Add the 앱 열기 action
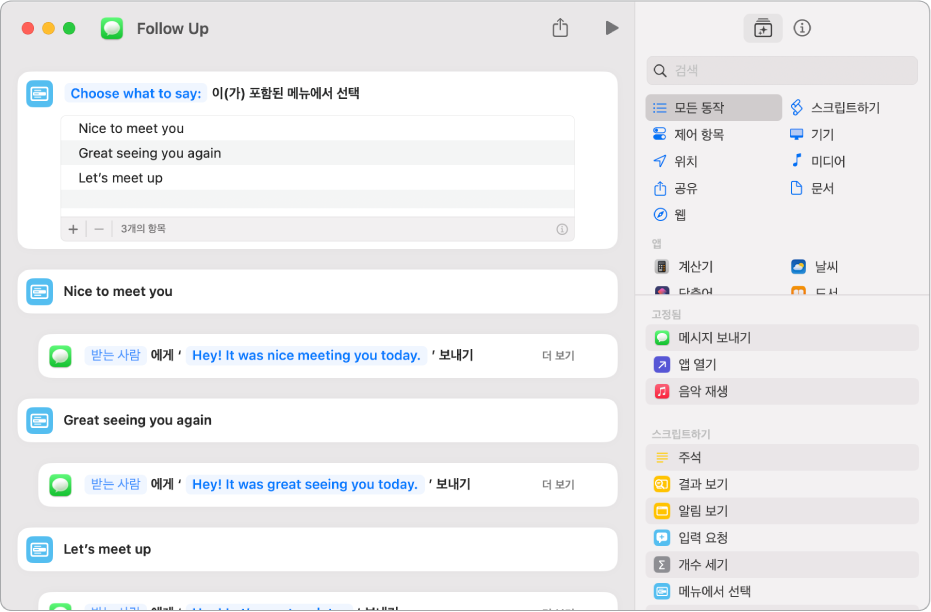This screenshot has width=931, height=612. coord(782,364)
